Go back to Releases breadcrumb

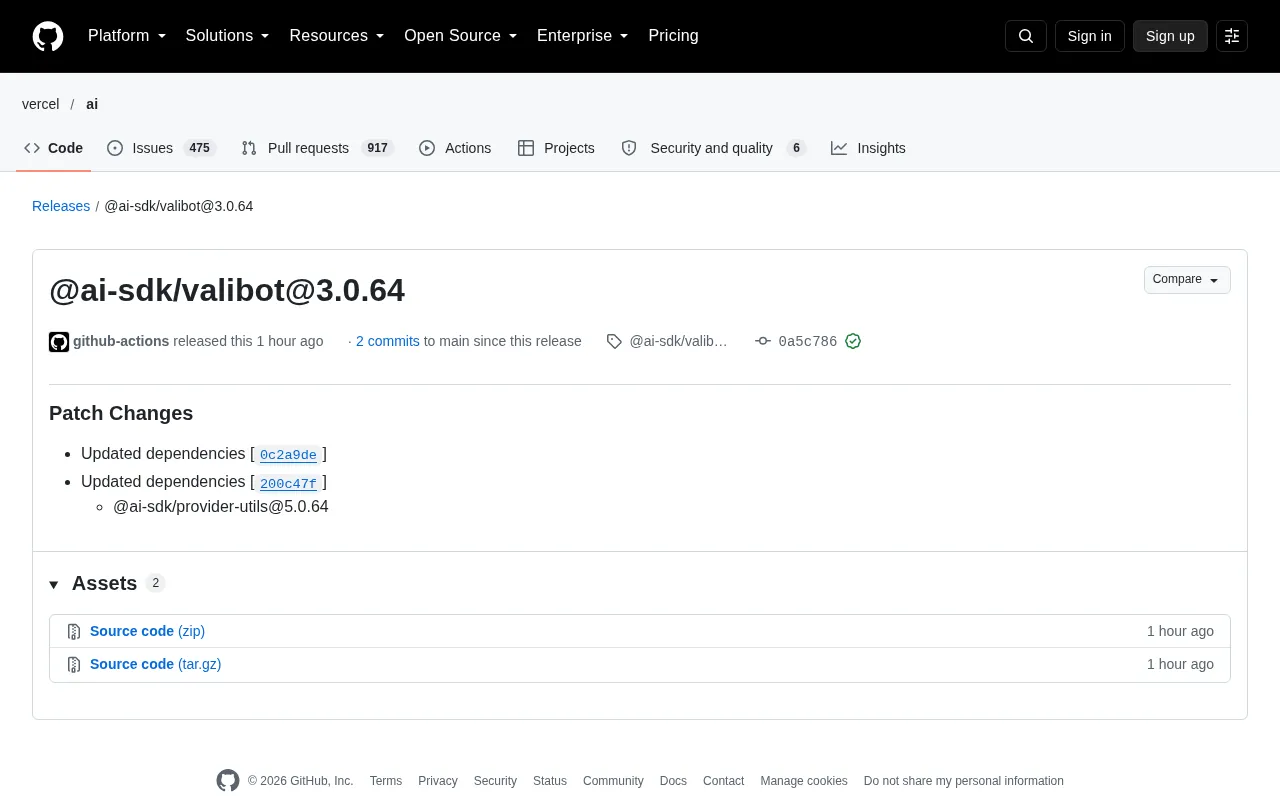point(61,206)
